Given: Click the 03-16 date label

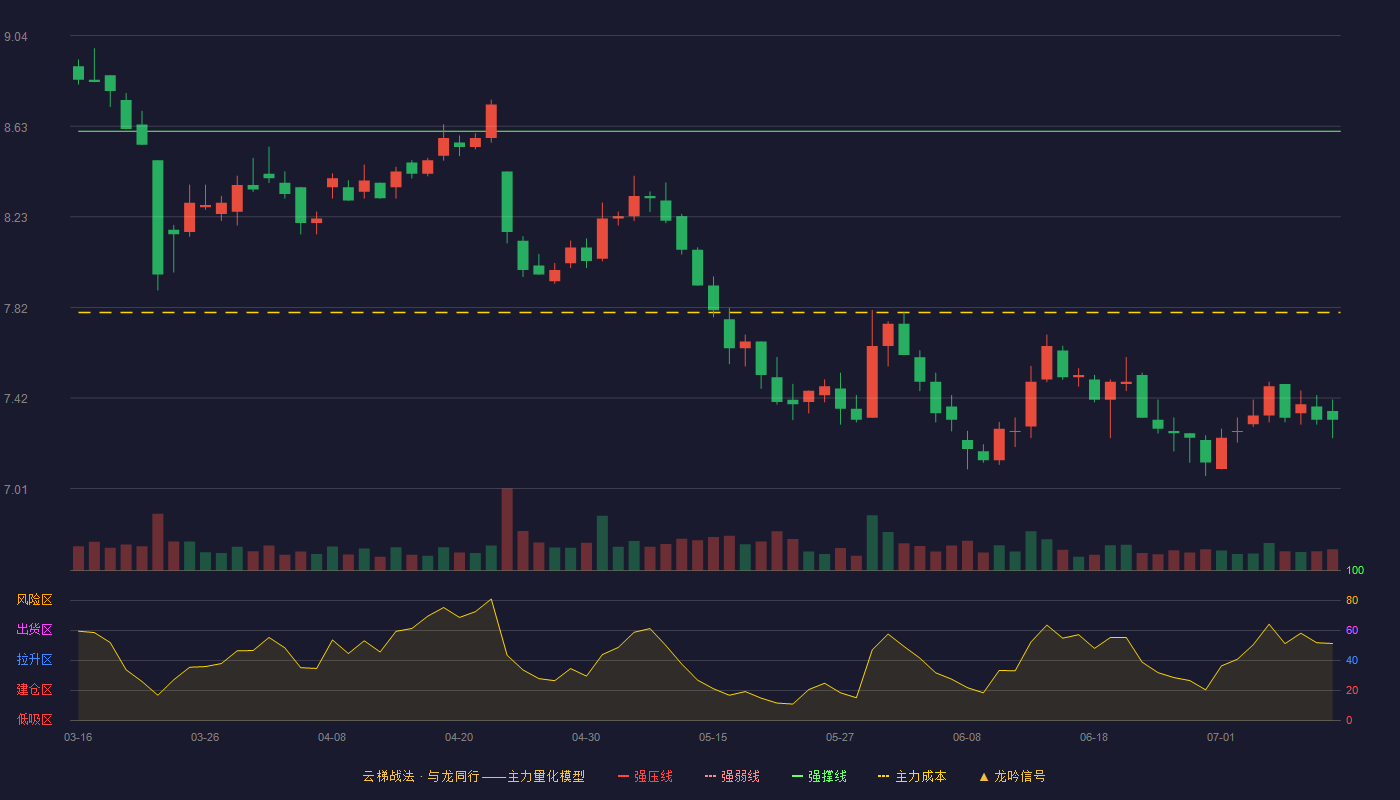Looking at the screenshot, I should 78,737.
